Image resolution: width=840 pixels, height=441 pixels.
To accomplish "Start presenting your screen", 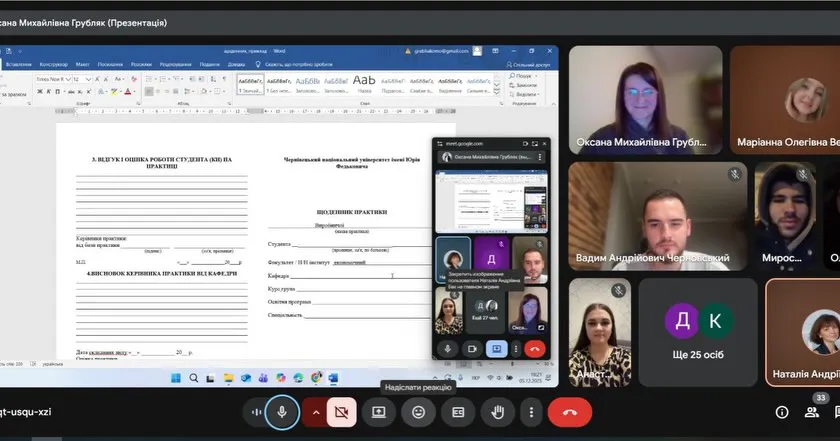I will (379, 411).
